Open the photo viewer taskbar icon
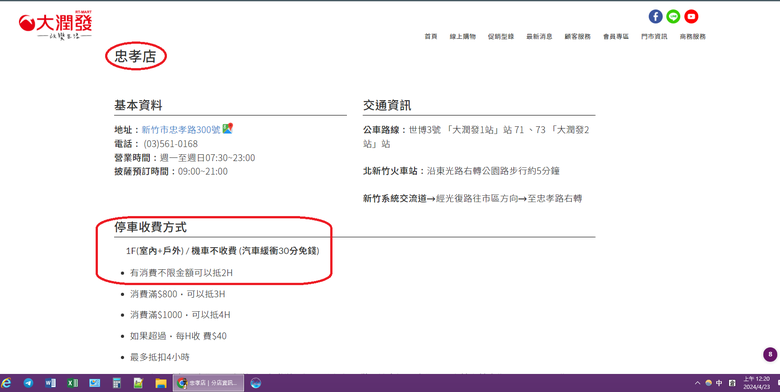 [x=94, y=383]
